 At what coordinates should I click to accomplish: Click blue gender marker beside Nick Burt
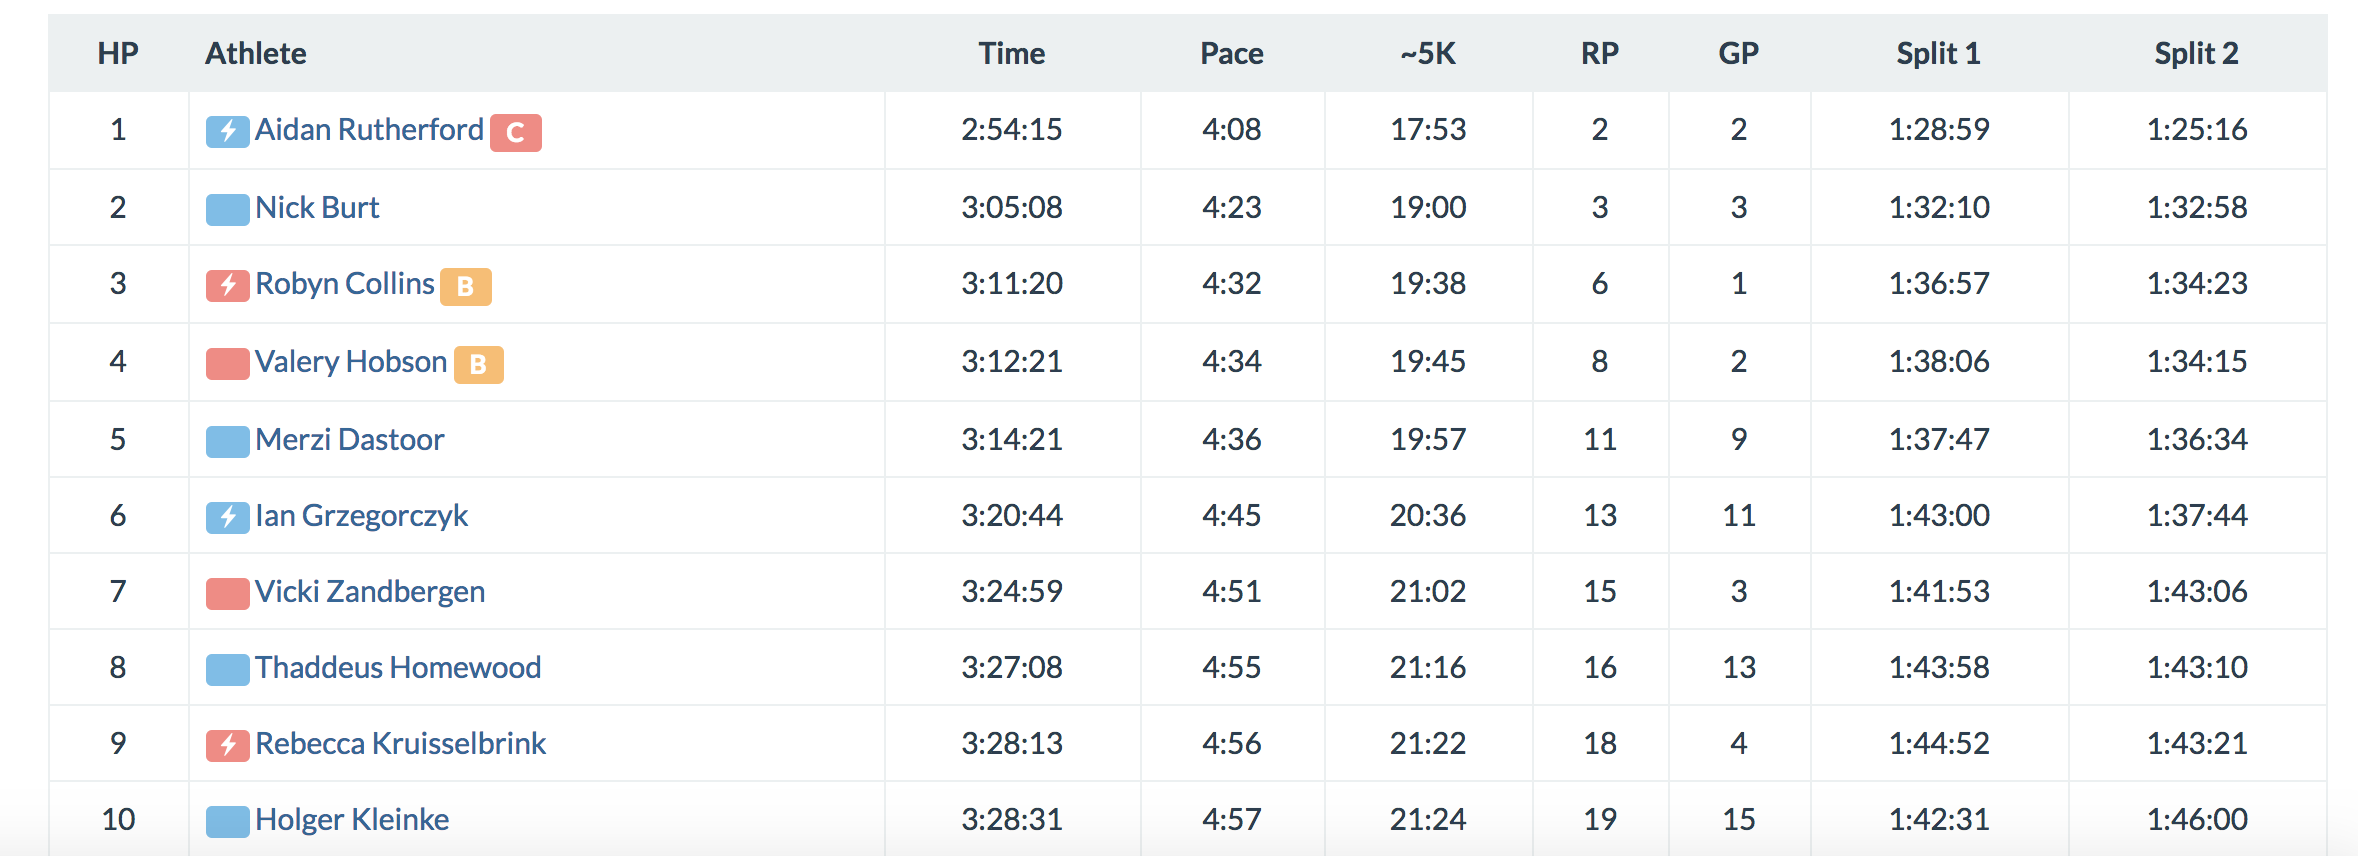pos(227,209)
